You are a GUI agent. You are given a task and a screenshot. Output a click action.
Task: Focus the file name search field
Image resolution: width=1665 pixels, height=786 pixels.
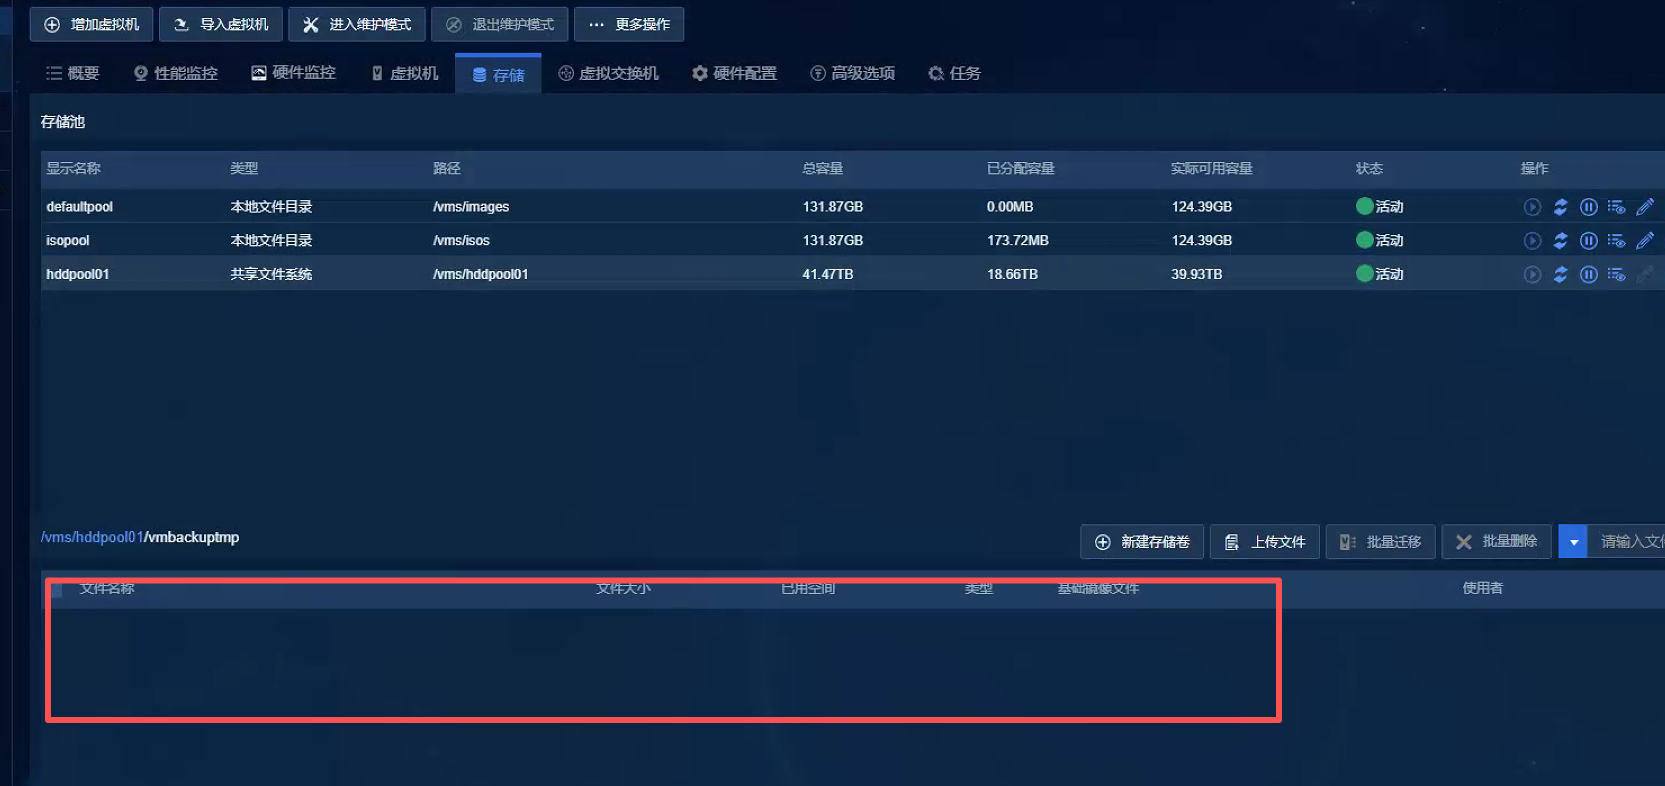pos(1630,542)
